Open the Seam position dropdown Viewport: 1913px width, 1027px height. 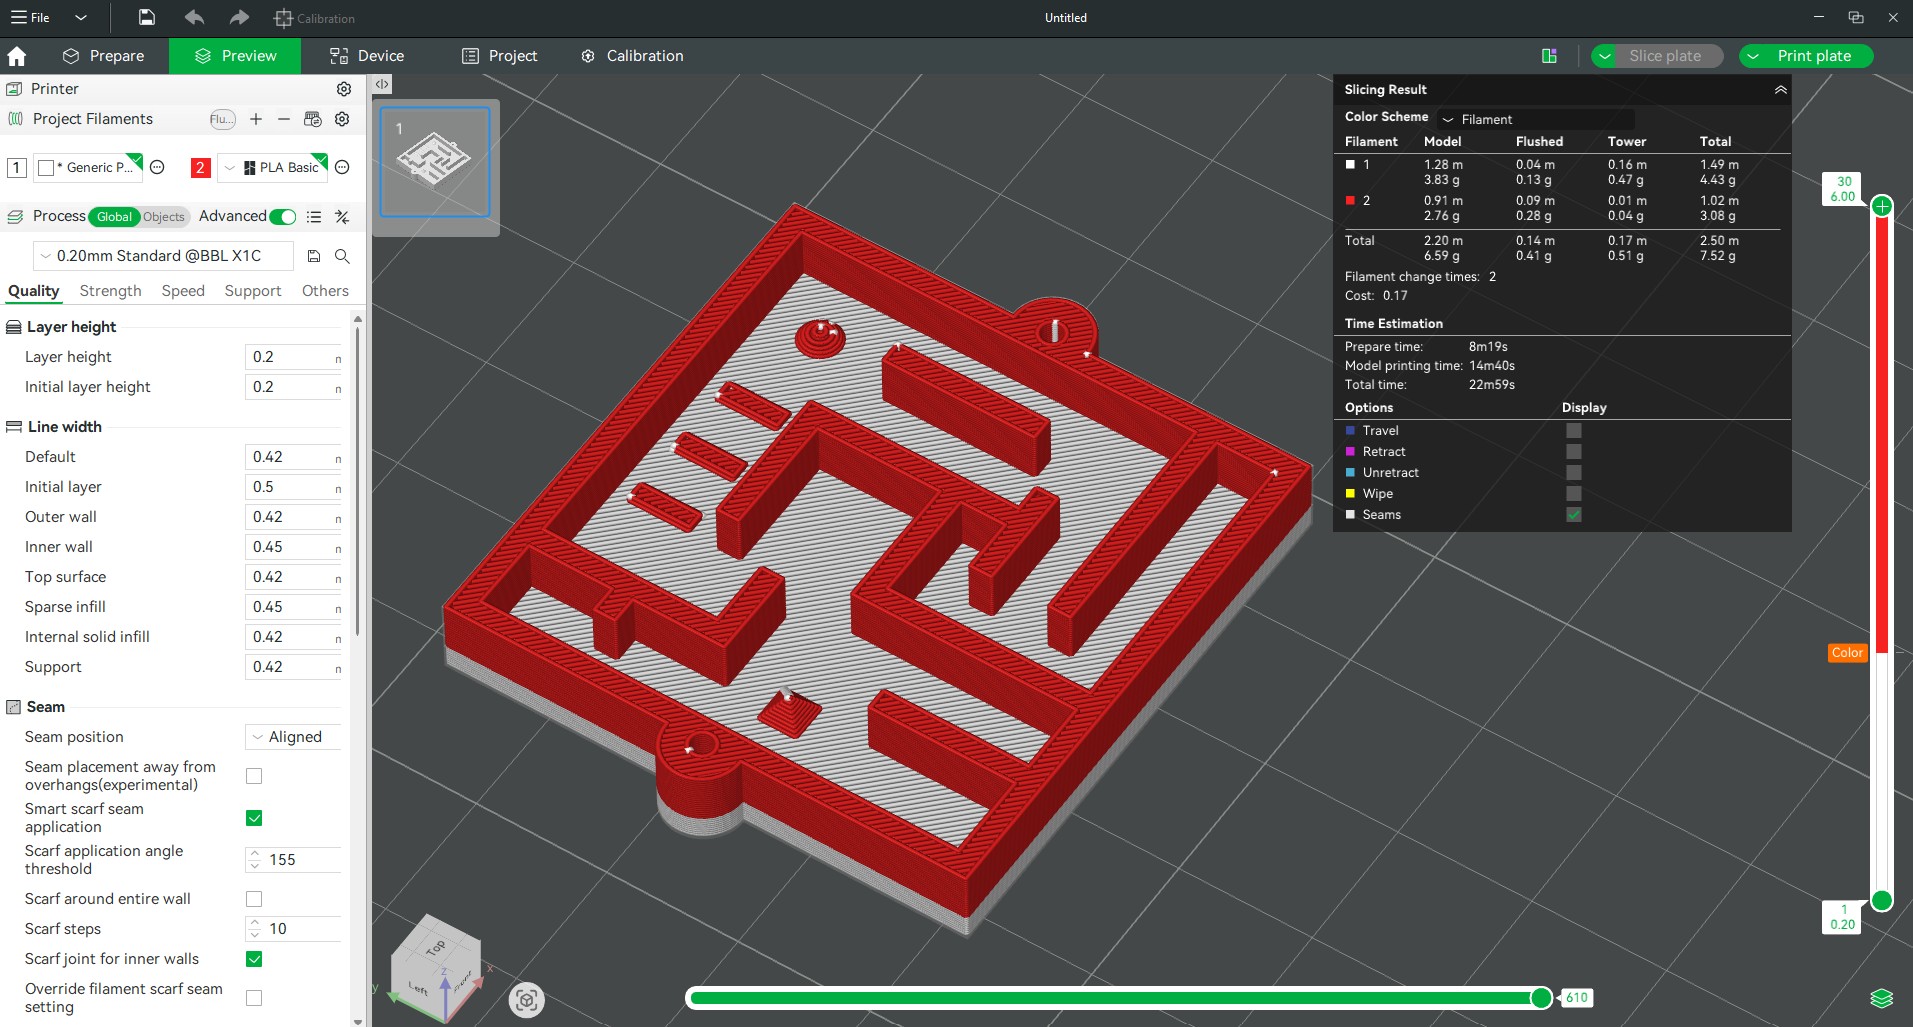click(x=293, y=737)
